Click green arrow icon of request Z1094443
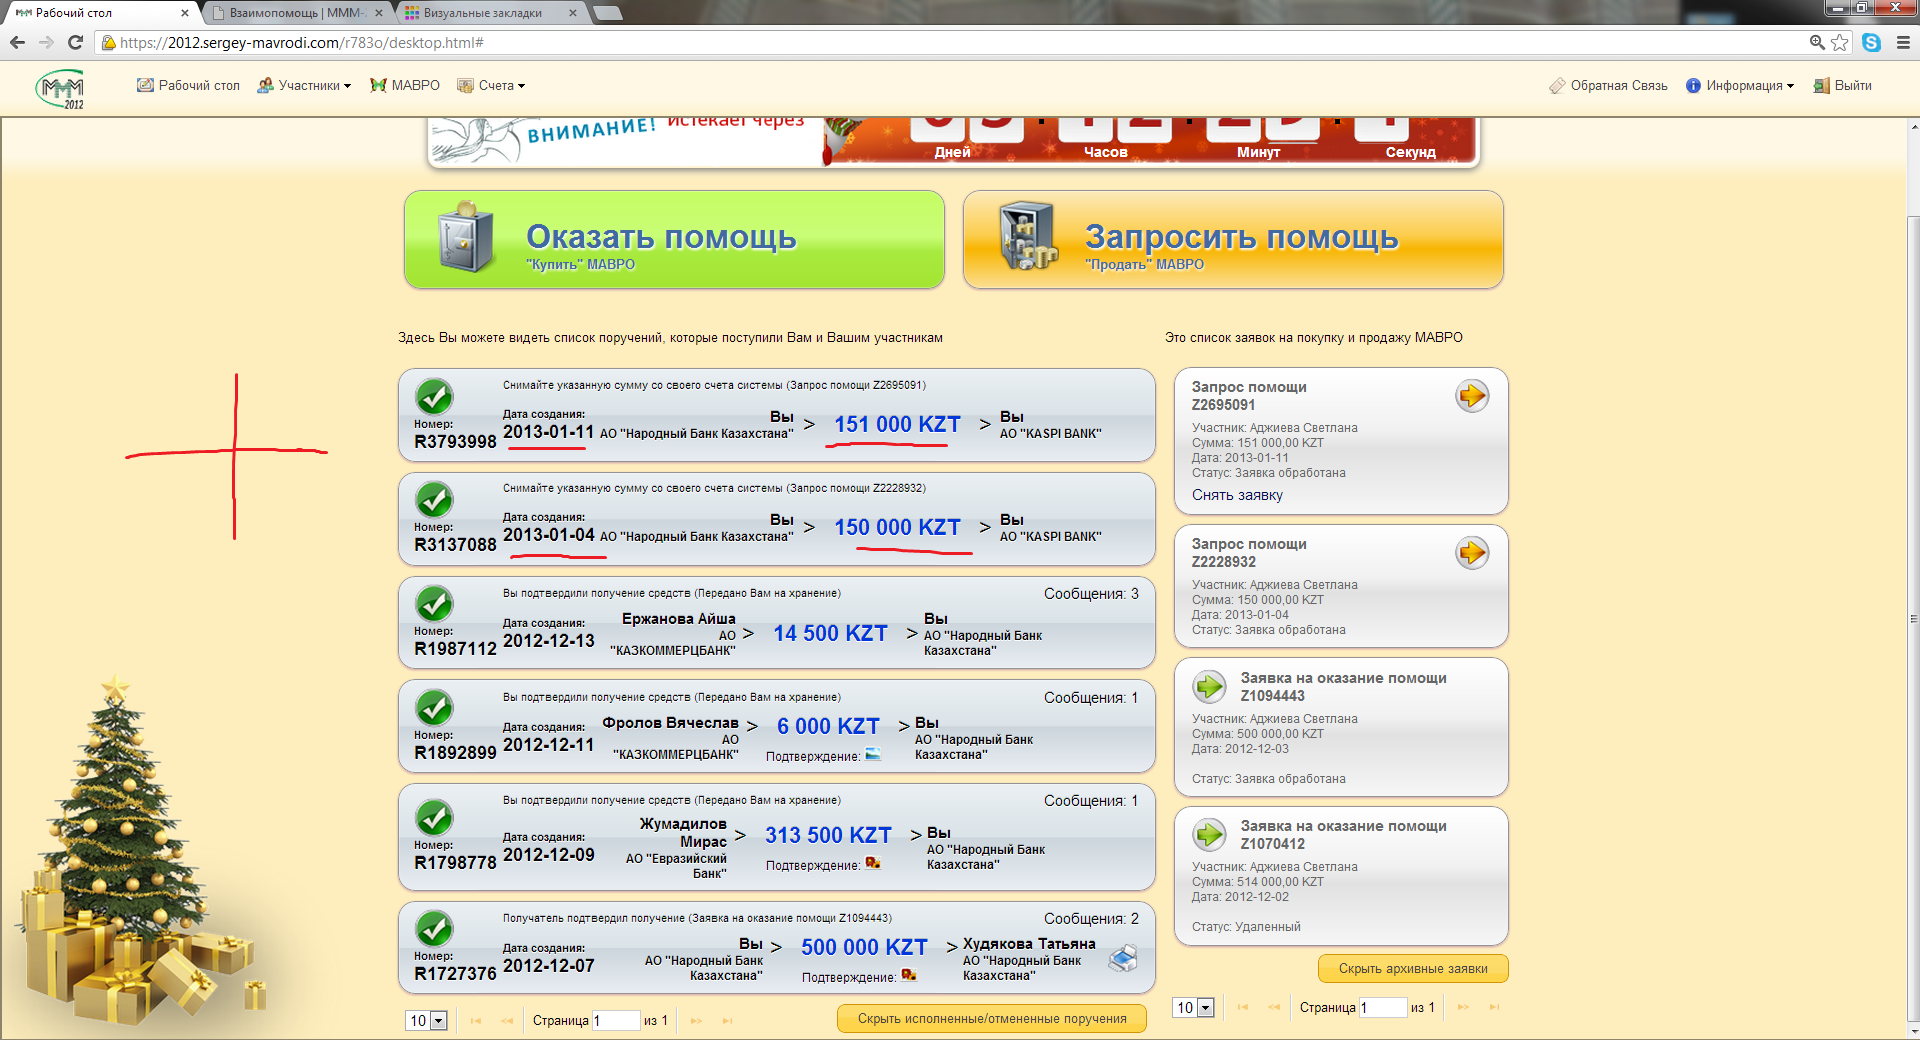The image size is (1920, 1040). (1210, 686)
